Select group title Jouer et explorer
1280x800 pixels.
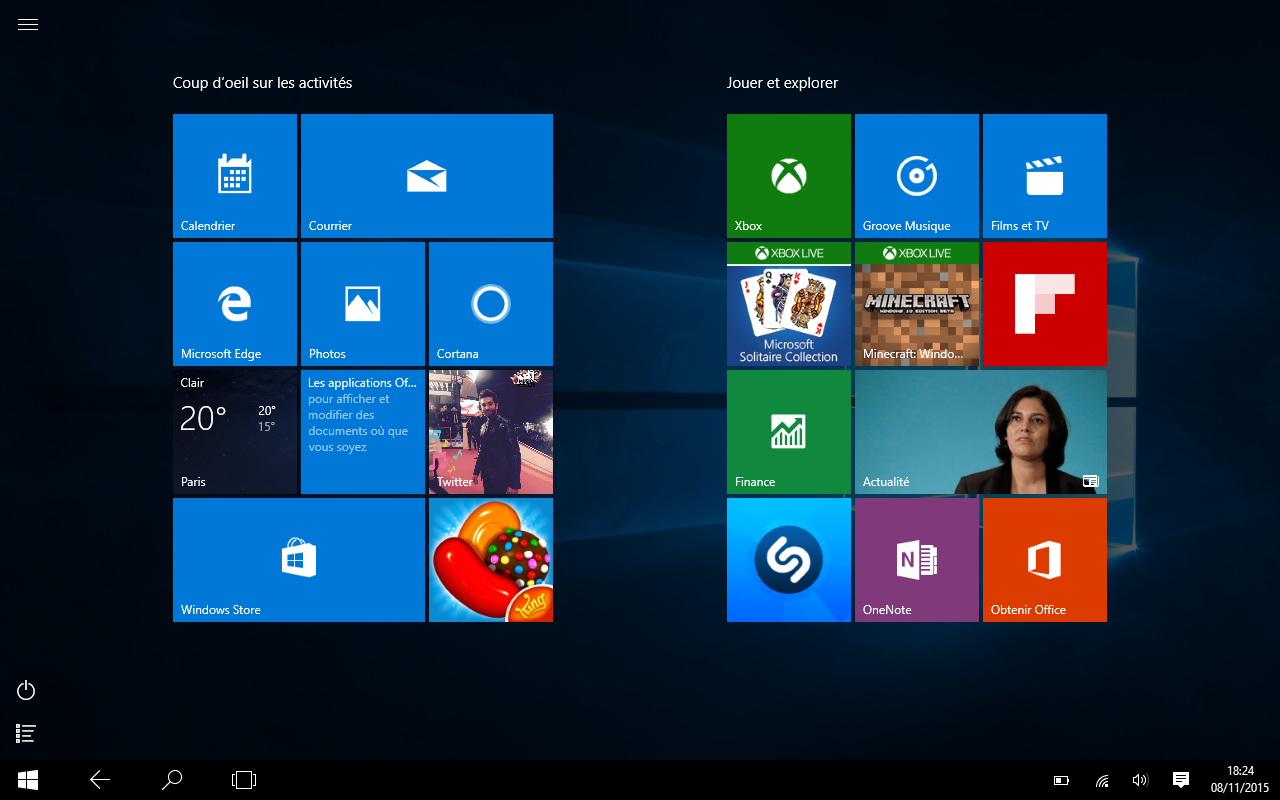[x=783, y=83]
